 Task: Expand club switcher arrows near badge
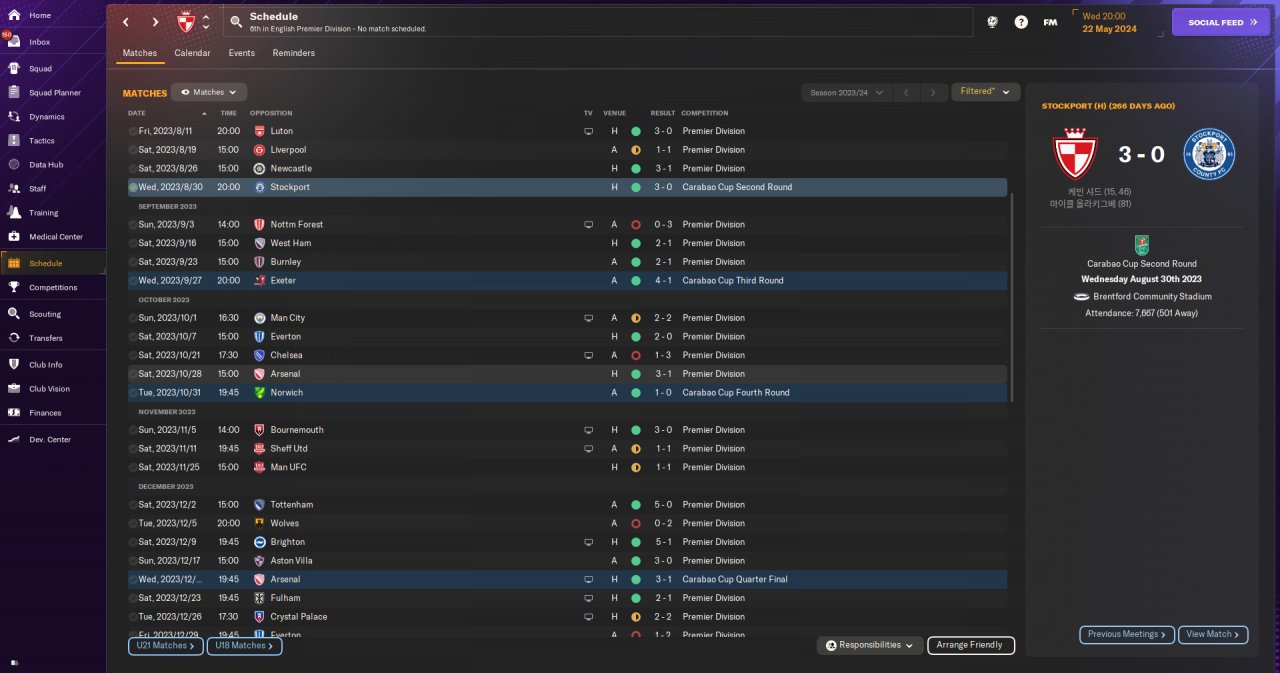(x=206, y=22)
